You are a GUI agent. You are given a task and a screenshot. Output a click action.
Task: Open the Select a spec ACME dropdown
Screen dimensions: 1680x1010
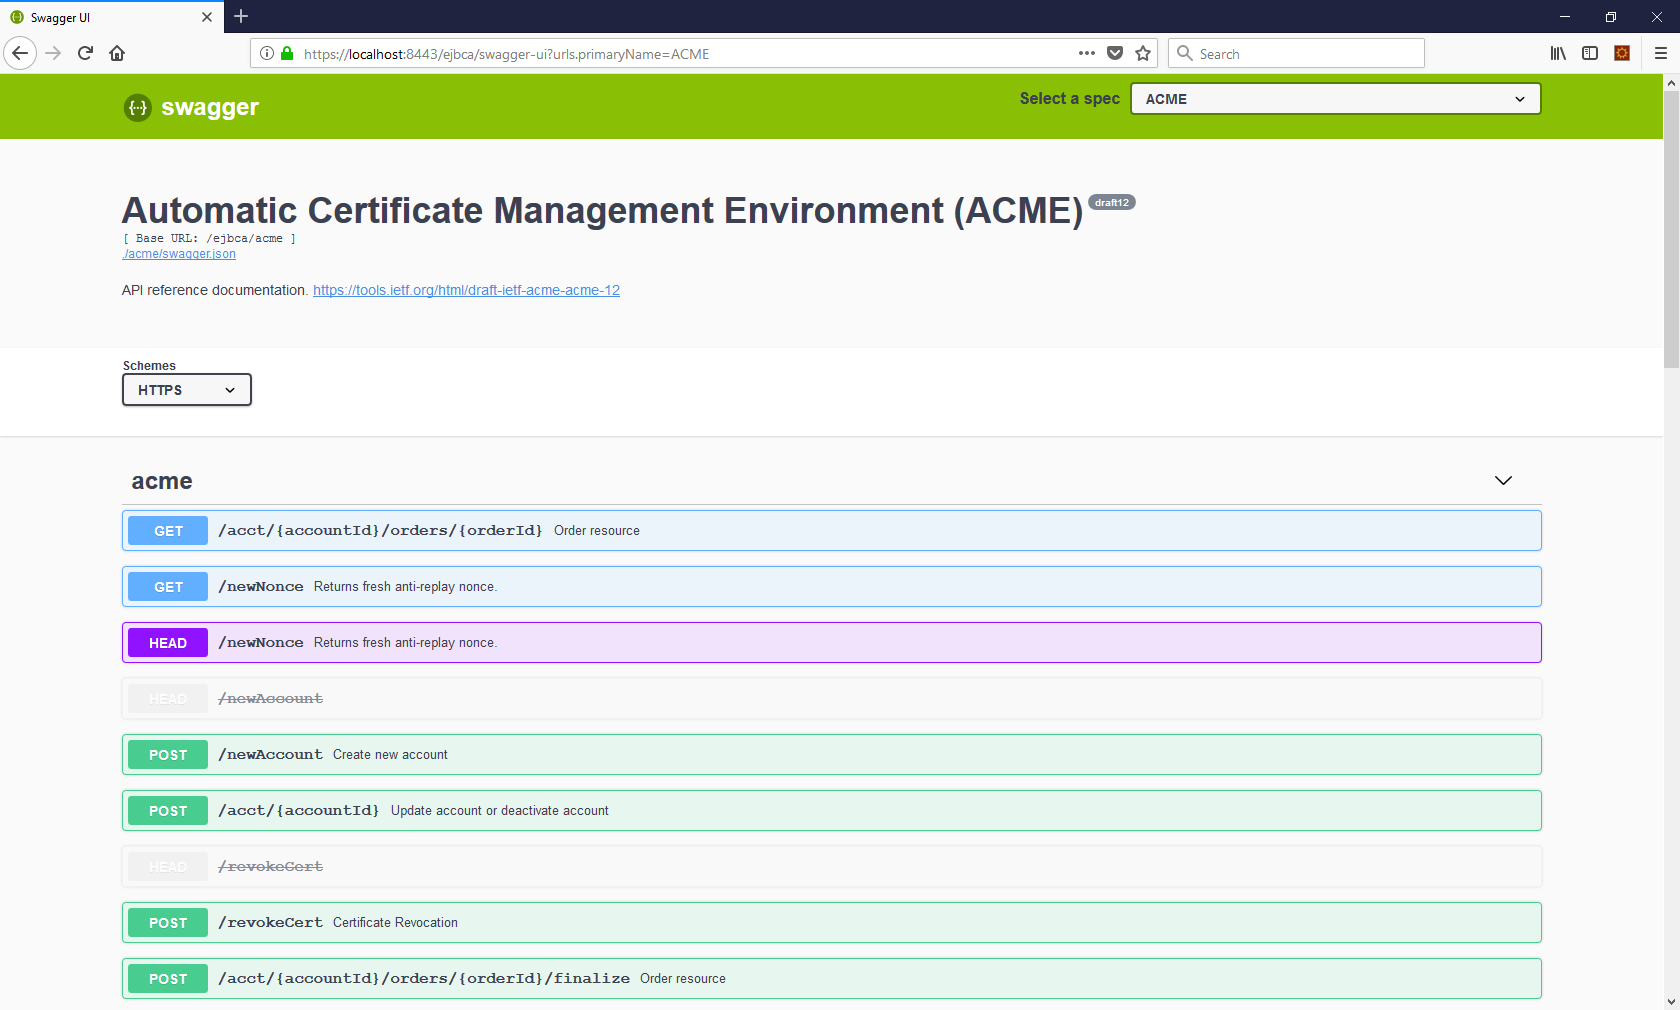tap(1335, 99)
